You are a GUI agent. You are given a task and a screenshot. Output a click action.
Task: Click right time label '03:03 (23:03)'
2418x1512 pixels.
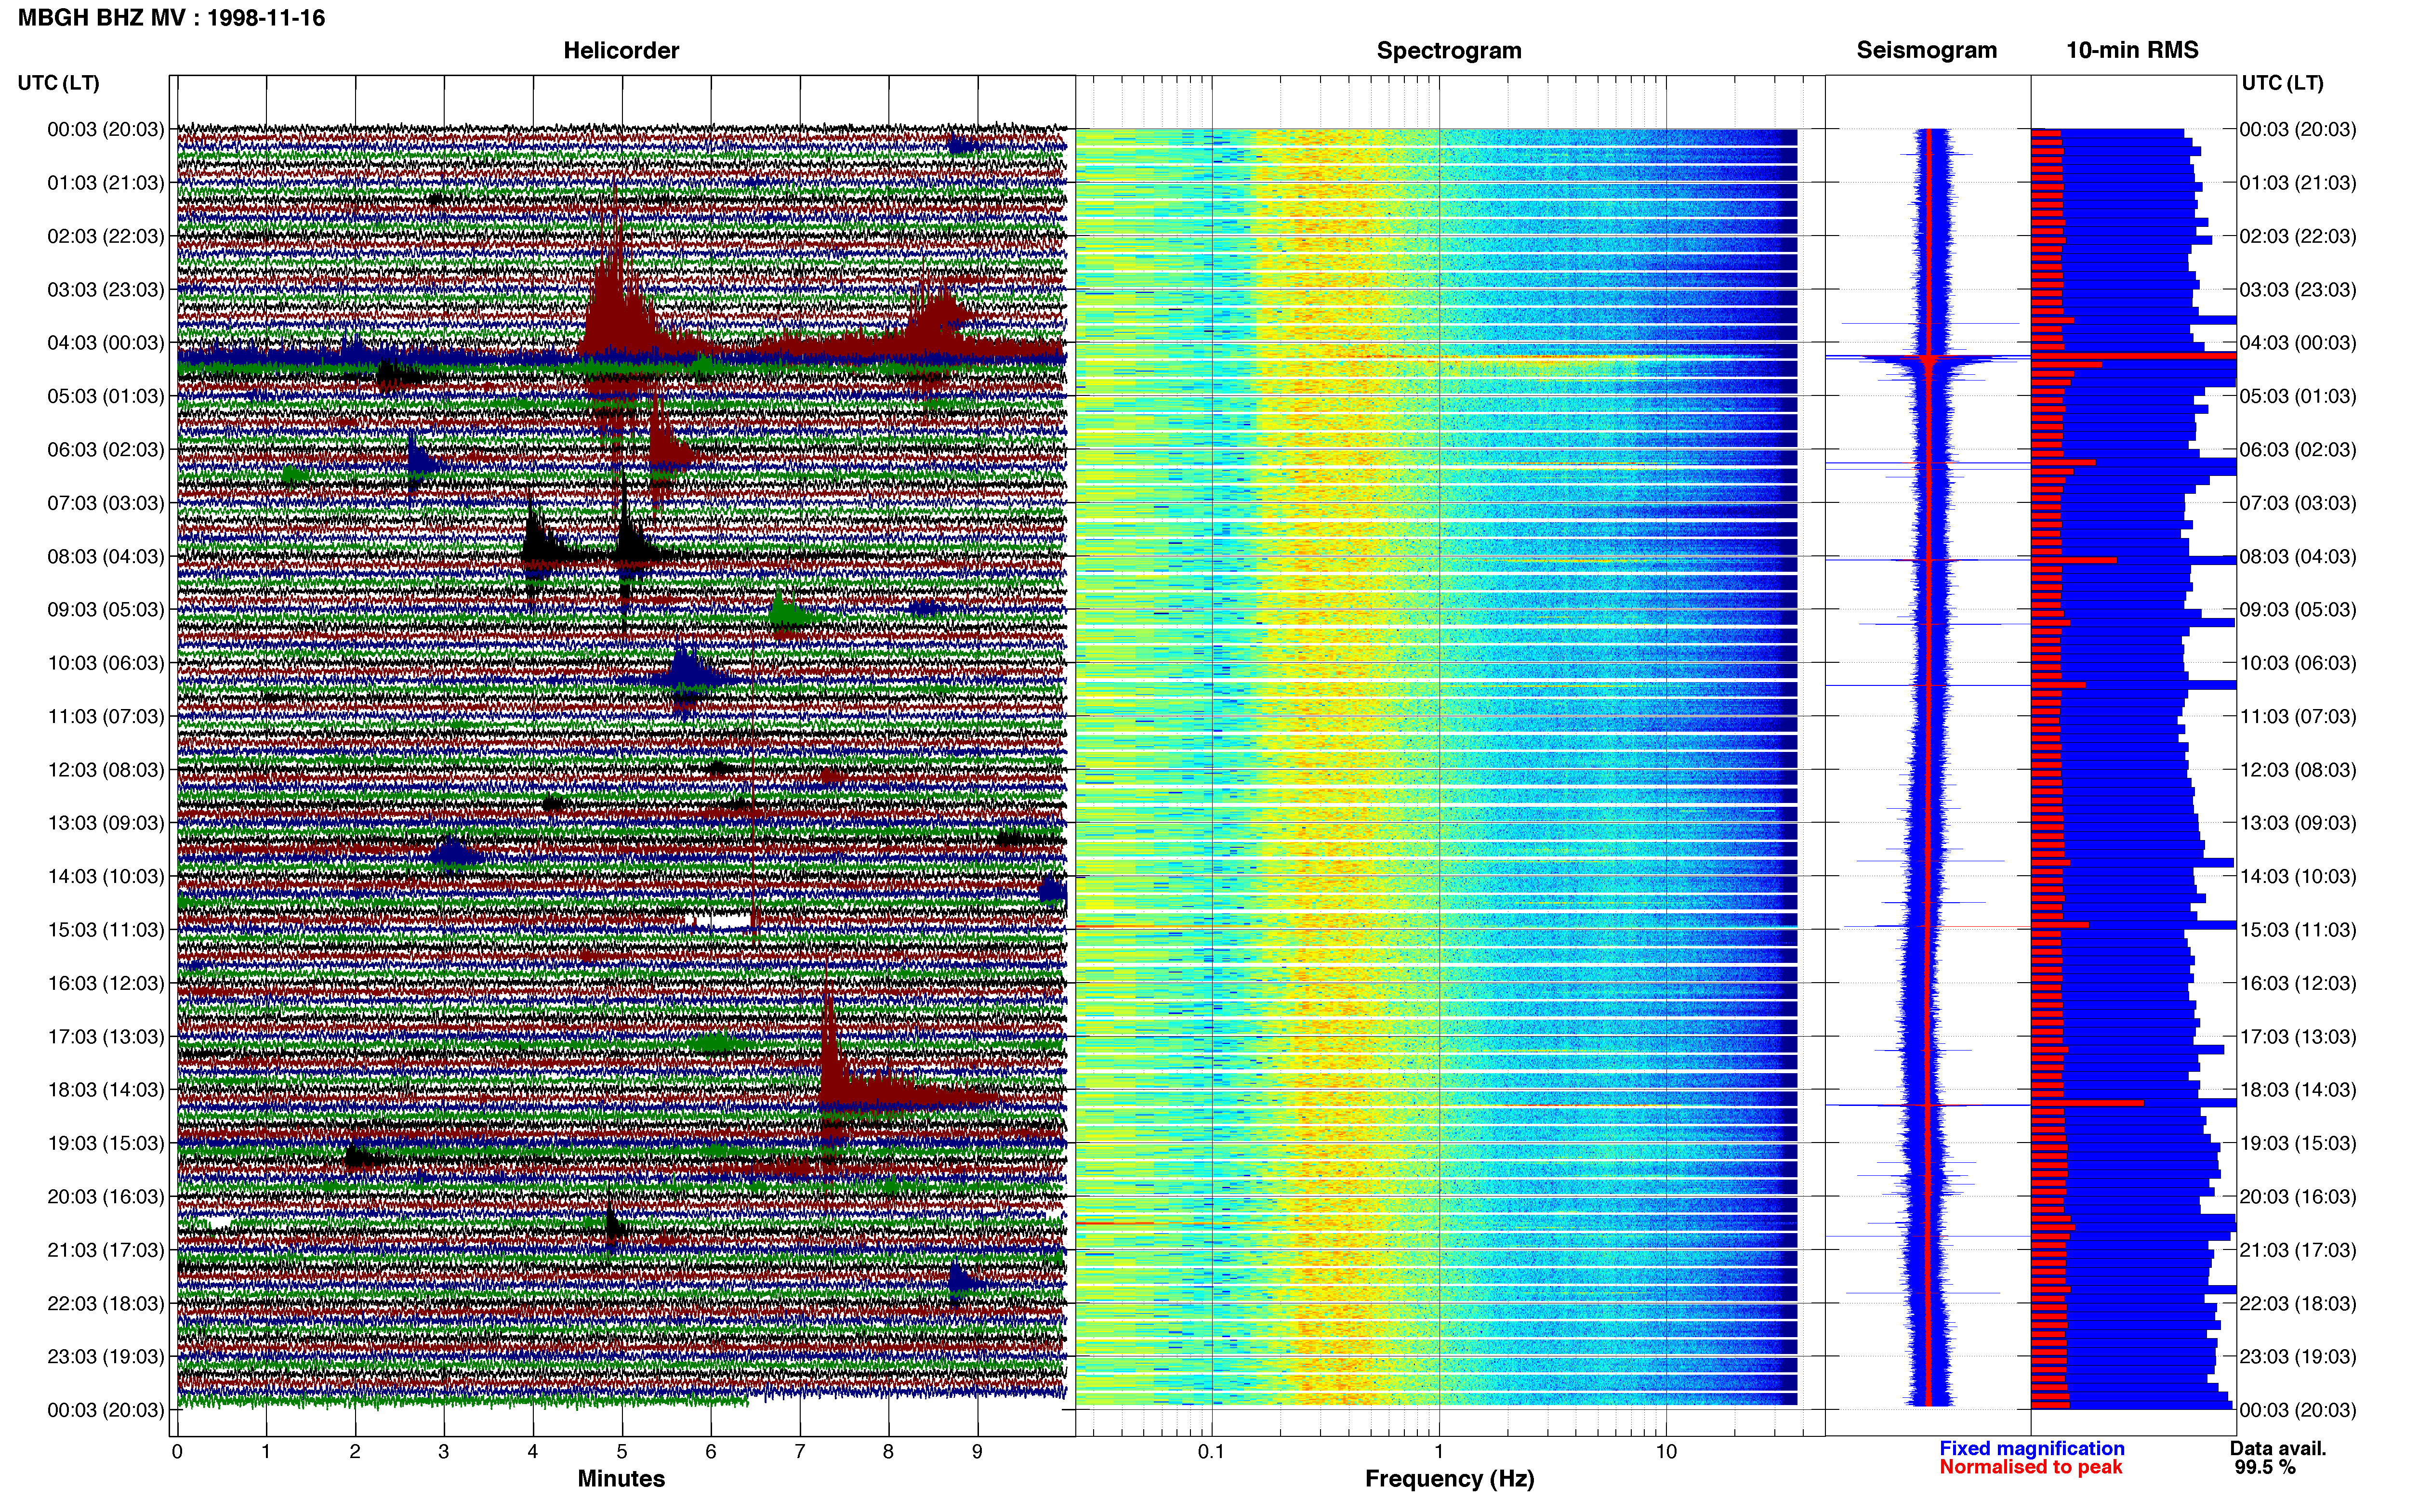tap(2298, 290)
